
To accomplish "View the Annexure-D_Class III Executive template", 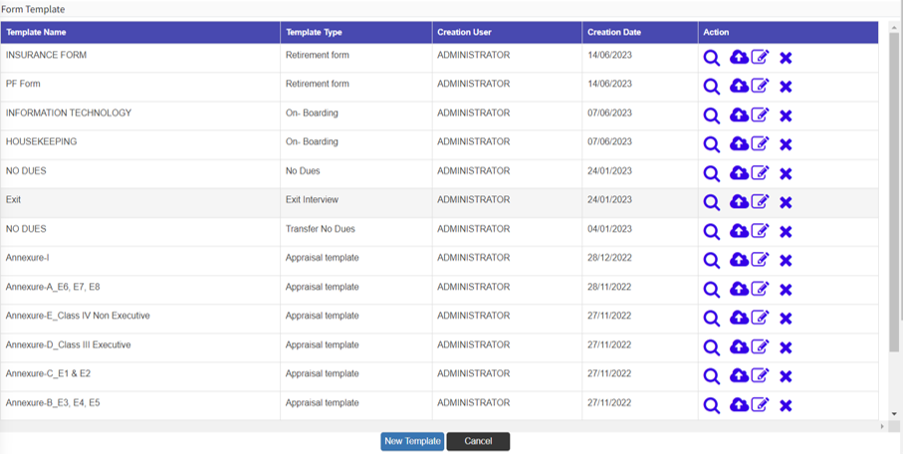I will (711, 348).
